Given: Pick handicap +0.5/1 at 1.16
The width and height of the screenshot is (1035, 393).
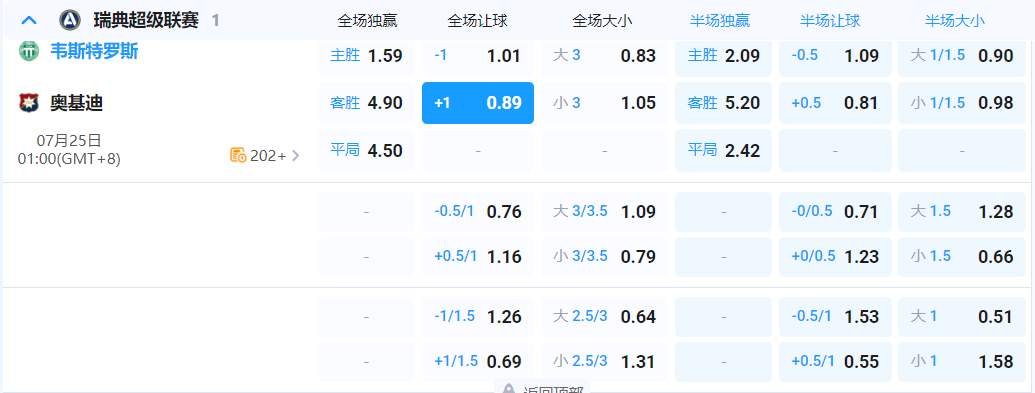Looking at the screenshot, I should 478,256.
